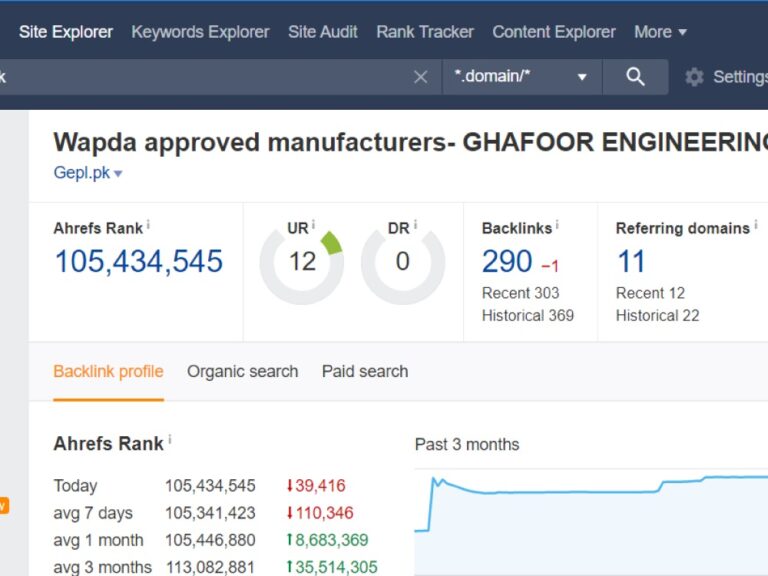
Task: Click Historical 369 backlinks text
Action: (x=528, y=315)
